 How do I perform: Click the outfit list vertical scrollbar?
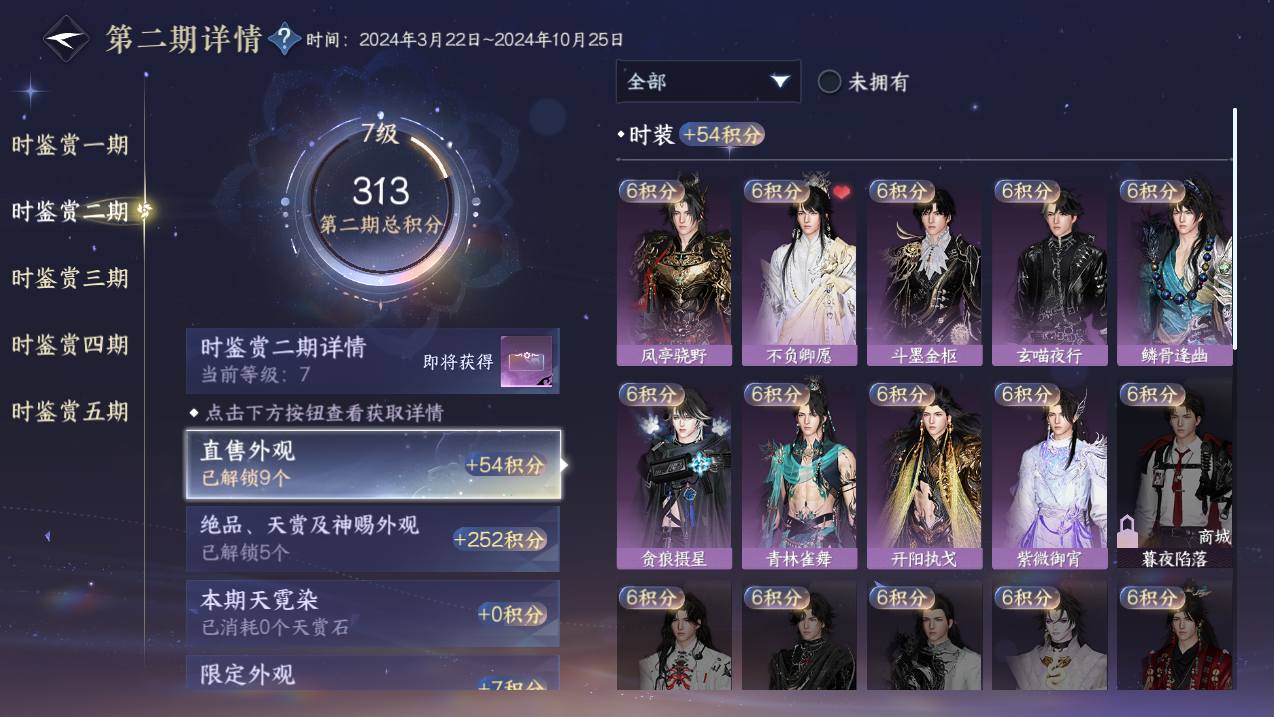click(x=1235, y=229)
